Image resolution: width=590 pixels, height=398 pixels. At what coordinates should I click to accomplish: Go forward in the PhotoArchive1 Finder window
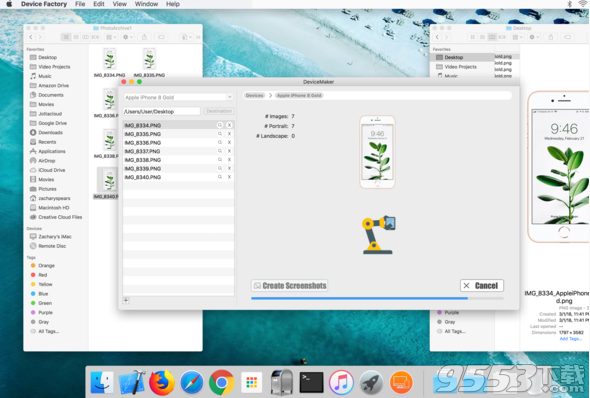(x=40, y=37)
